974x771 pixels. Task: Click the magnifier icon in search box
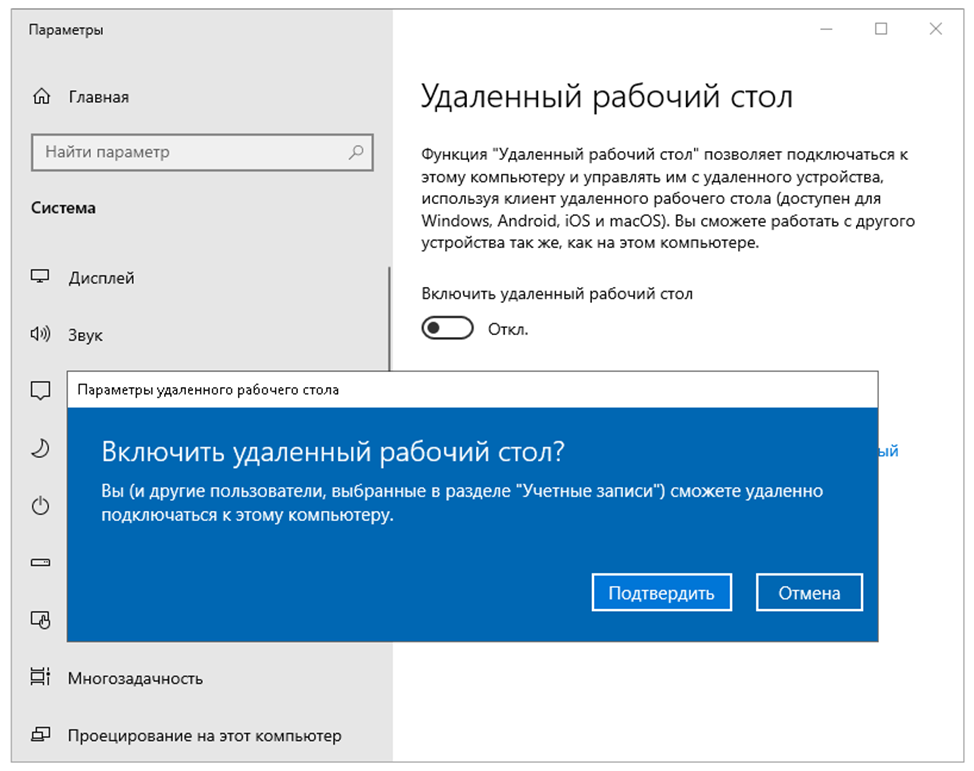(x=355, y=153)
